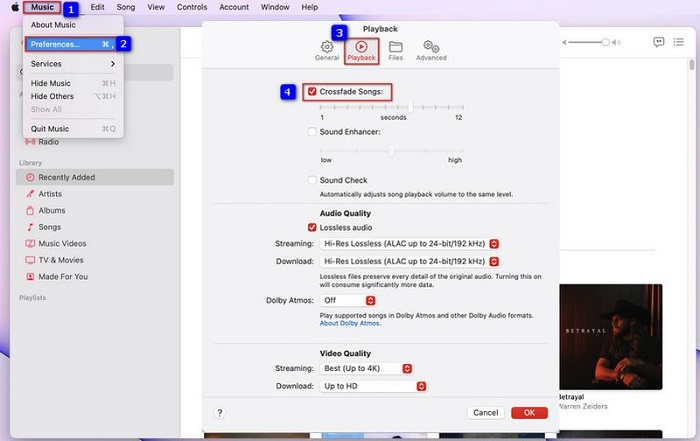Open the Advanced preferences tab

click(x=431, y=50)
